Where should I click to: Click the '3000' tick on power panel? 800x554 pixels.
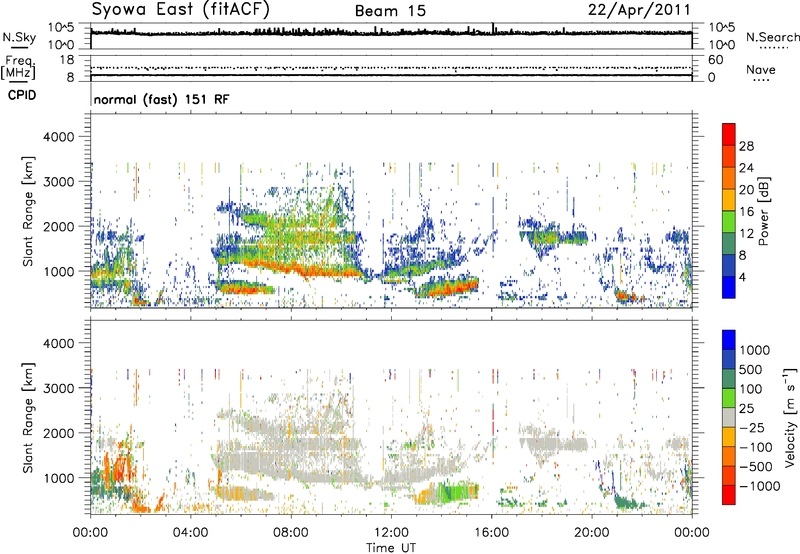[59, 182]
